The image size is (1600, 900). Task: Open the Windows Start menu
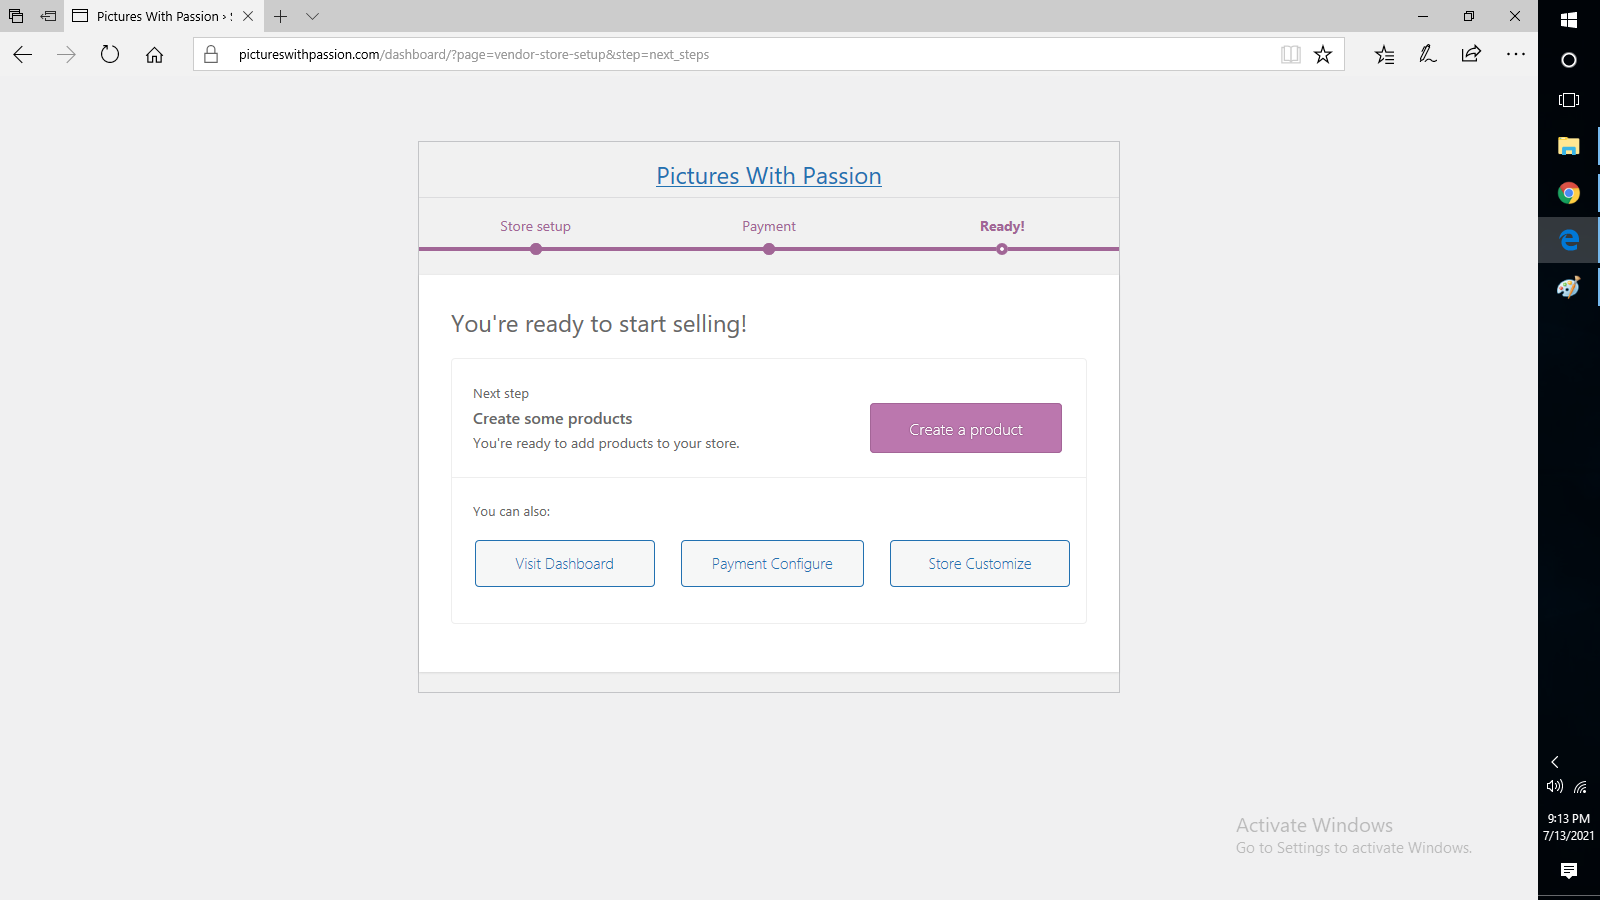click(1569, 19)
